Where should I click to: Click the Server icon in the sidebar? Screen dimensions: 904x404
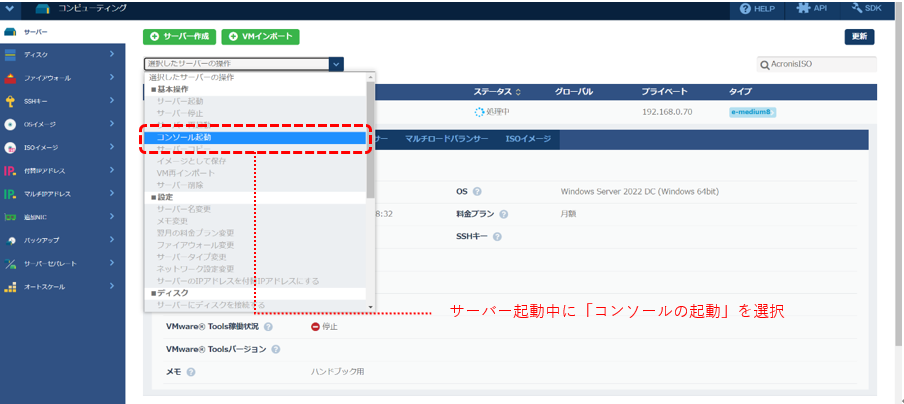pyautogui.click(x=10, y=33)
